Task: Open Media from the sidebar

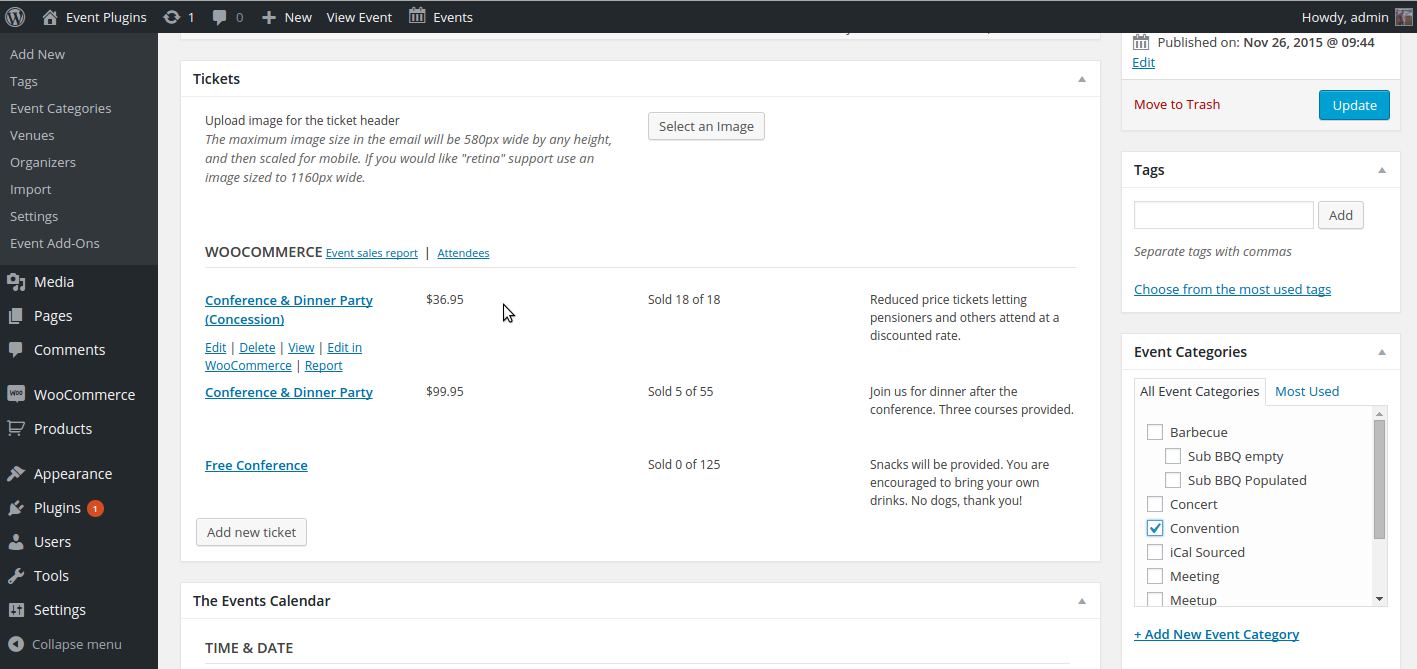Action: 53,282
